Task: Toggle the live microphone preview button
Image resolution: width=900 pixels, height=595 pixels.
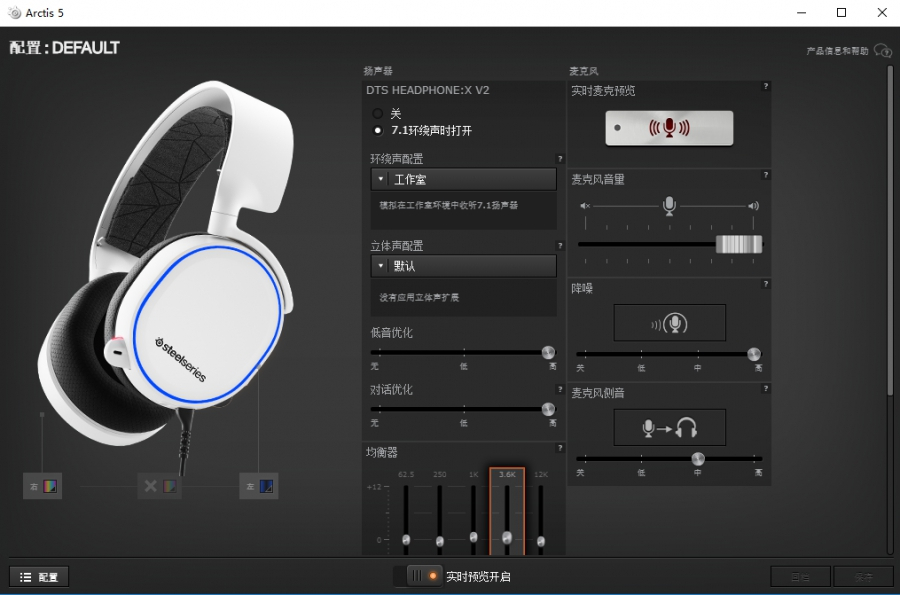Action: click(x=669, y=128)
